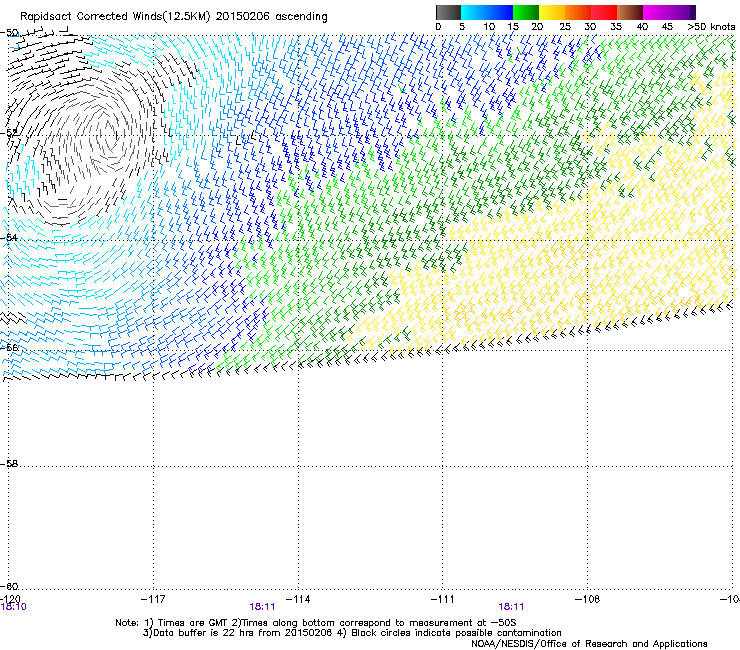This screenshot has width=740, height=650.
Task: Click the purple '18:11' label near -114
Action: click(x=262, y=607)
